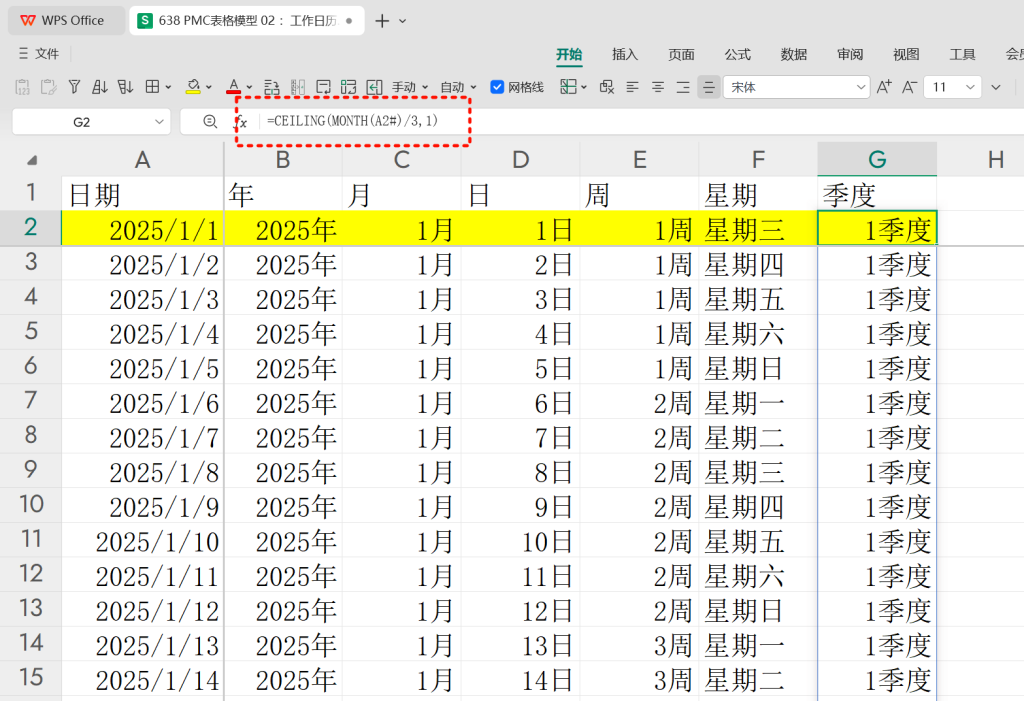The height and width of the screenshot is (701, 1024).
Task: Select column A header
Action: pos(142,159)
